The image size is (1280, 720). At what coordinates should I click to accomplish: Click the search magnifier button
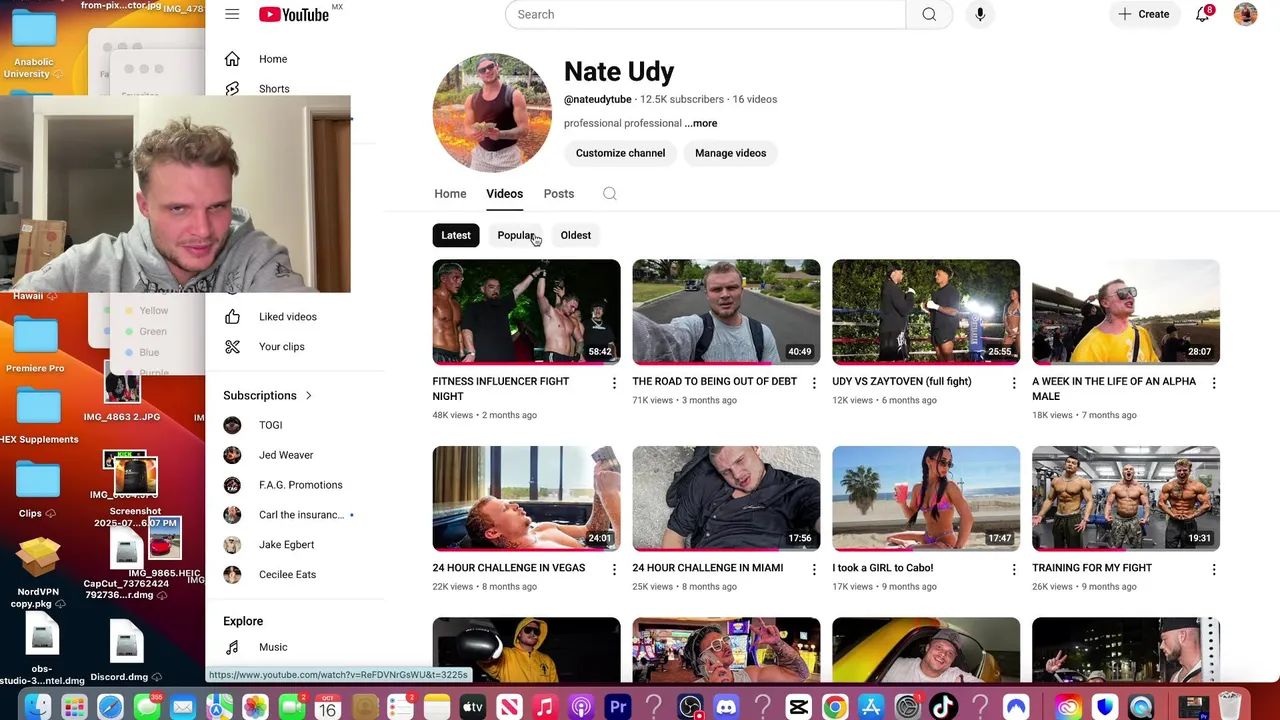929,14
